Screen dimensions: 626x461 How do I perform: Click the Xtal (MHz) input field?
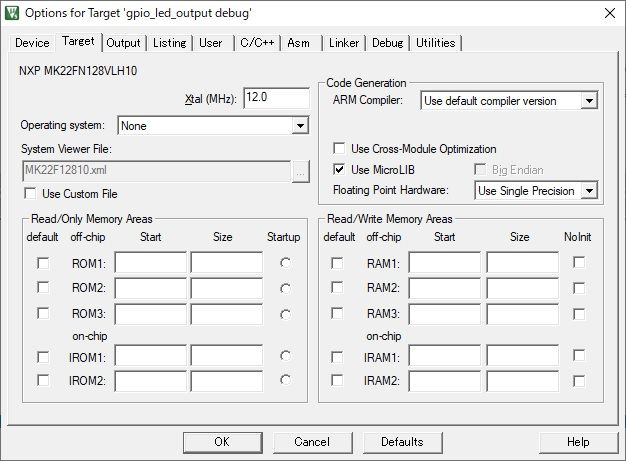[276, 98]
